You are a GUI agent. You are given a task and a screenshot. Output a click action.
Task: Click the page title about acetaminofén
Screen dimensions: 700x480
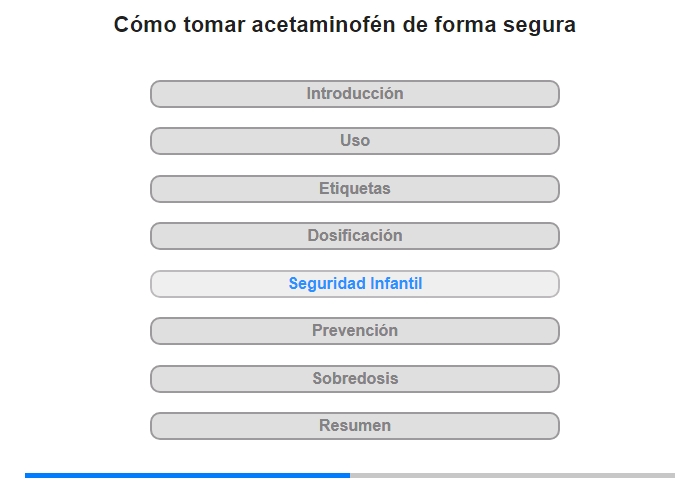(345, 25)
